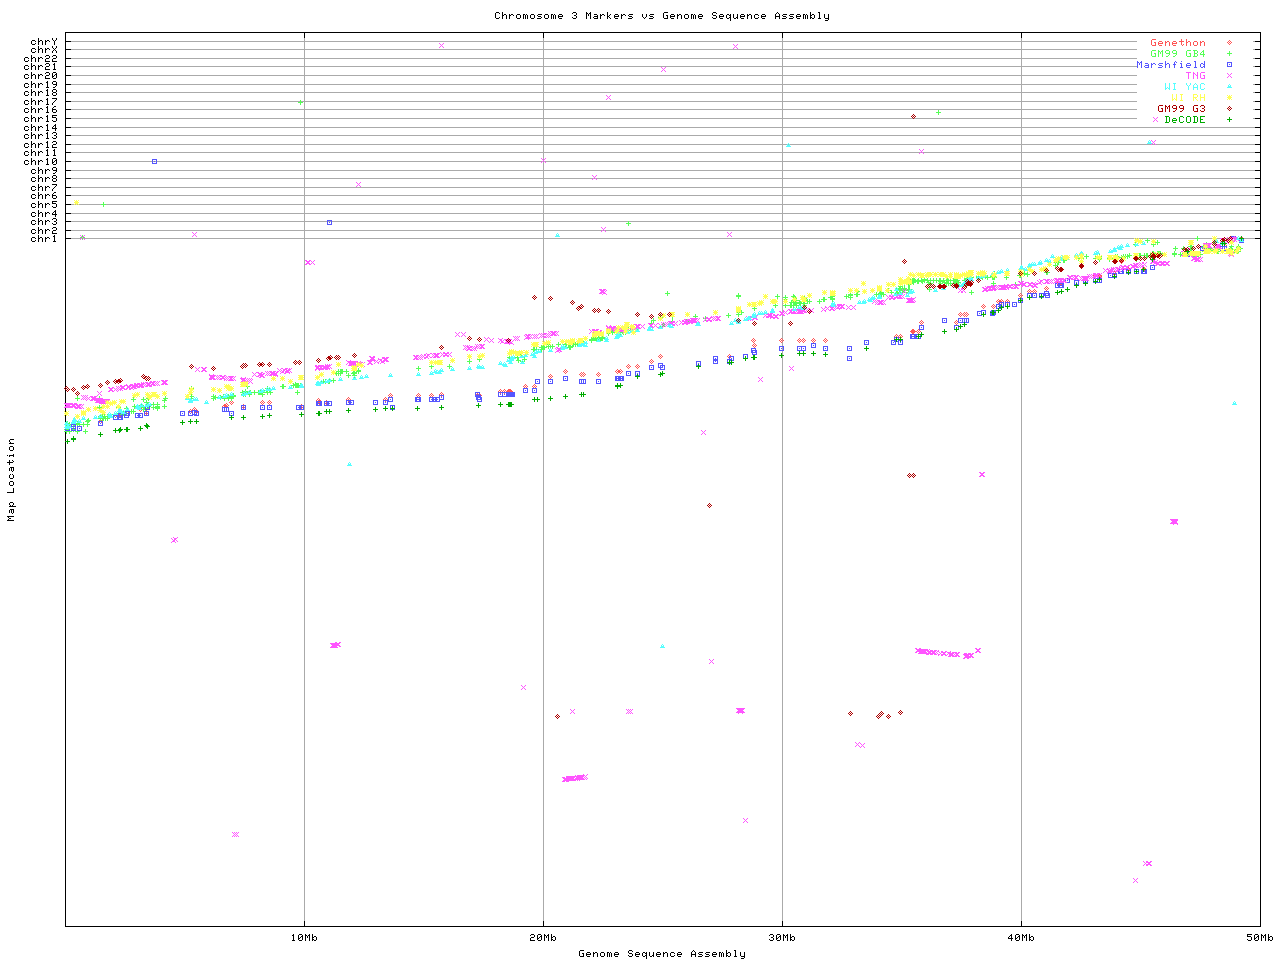Select the cyan triangle WI YAC marker
This screenshot has height=960, width=1280.
tap(1229, 87)
